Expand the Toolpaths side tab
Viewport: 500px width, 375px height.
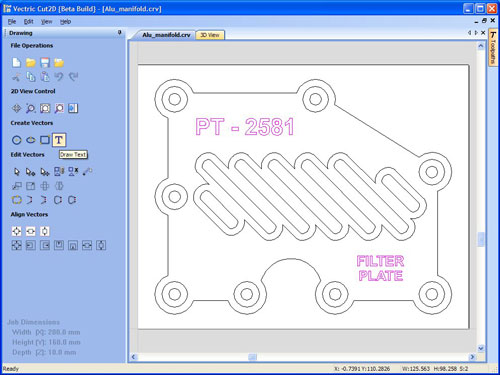click(x=493, y=48)
